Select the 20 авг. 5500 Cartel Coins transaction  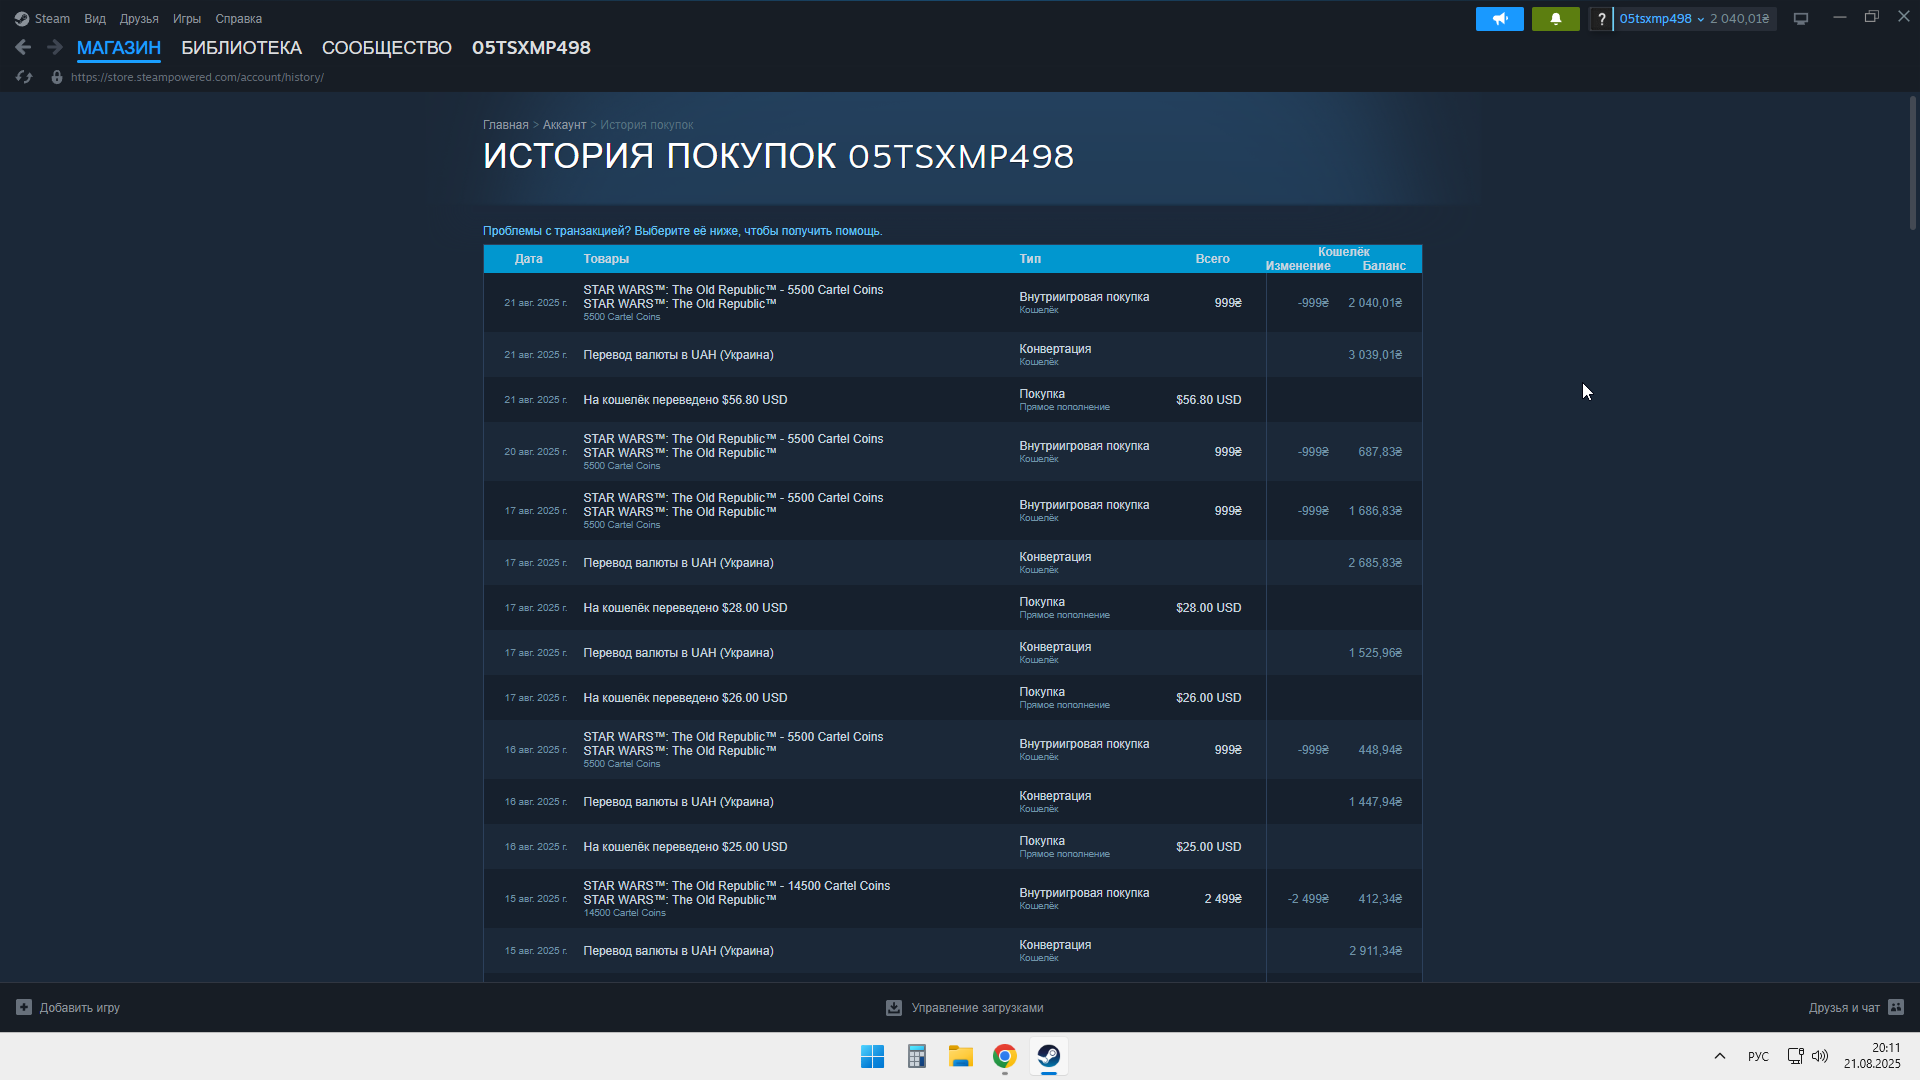(x=952, y=452)
